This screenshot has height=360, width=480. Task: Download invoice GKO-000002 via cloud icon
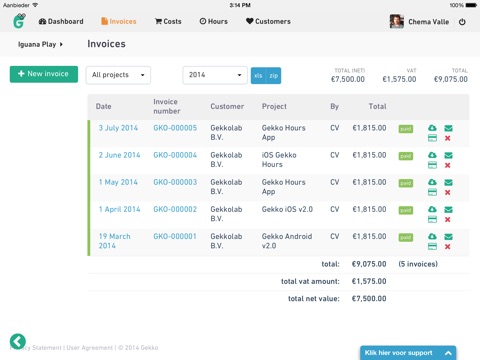pyautogui.click(x=432, y=209)
